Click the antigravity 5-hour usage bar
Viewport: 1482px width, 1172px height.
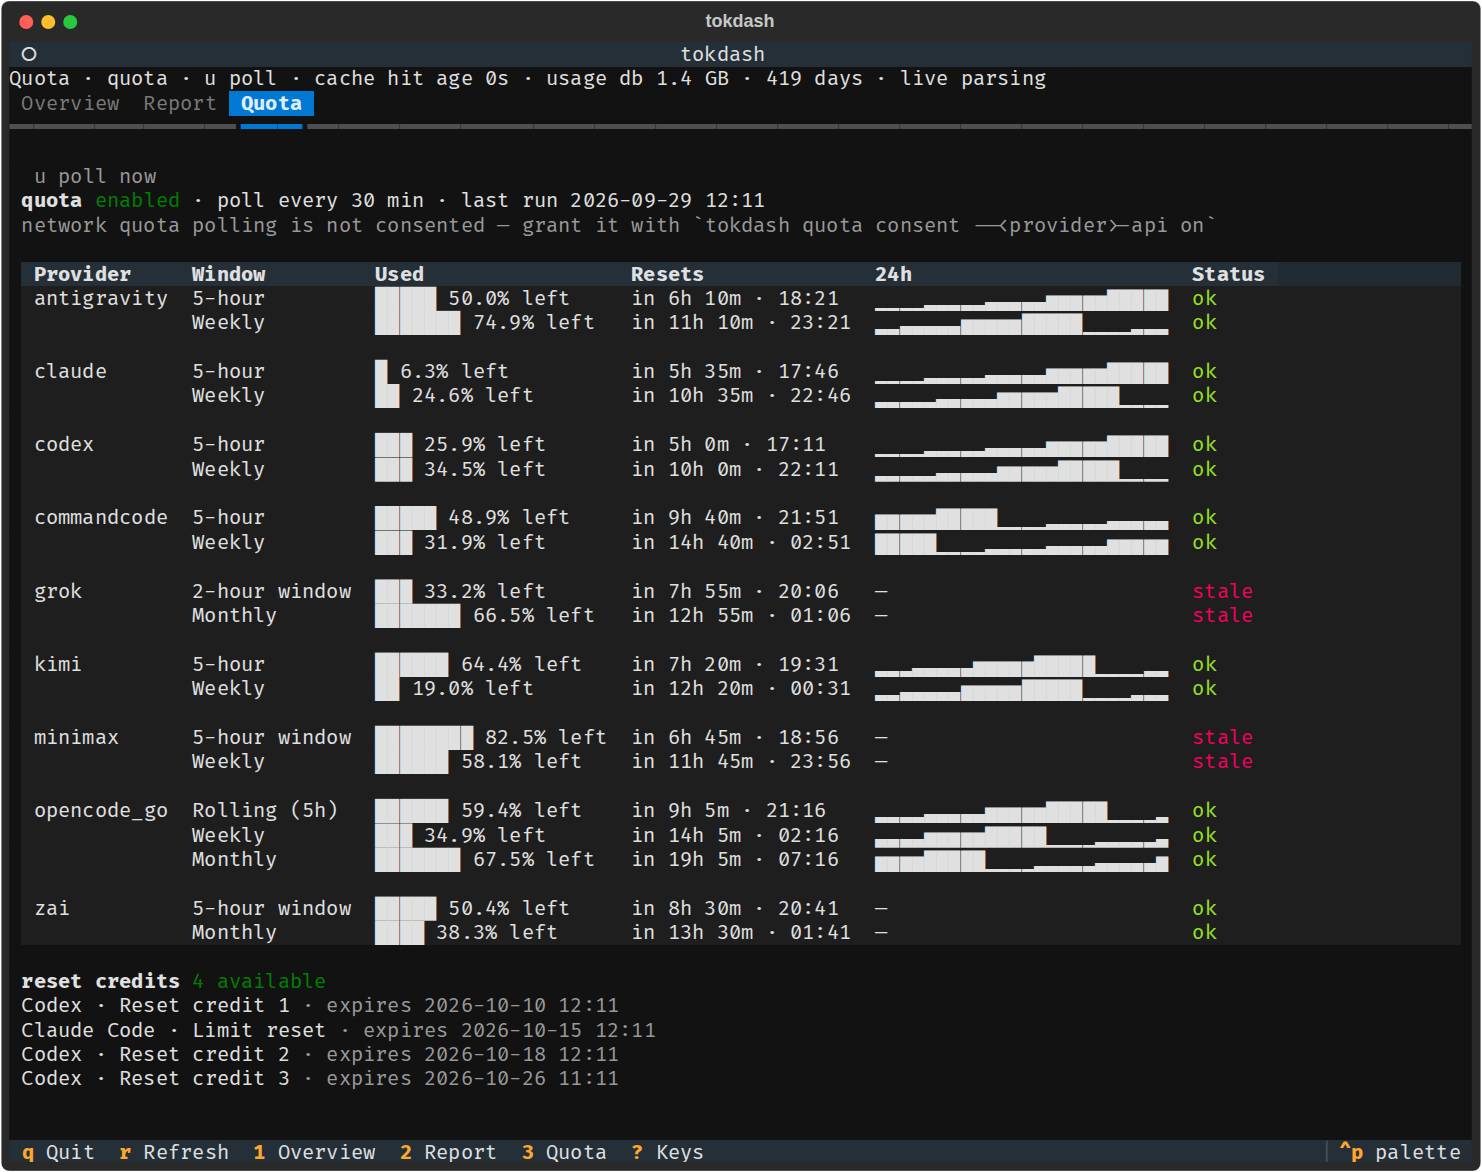[405, 298]
